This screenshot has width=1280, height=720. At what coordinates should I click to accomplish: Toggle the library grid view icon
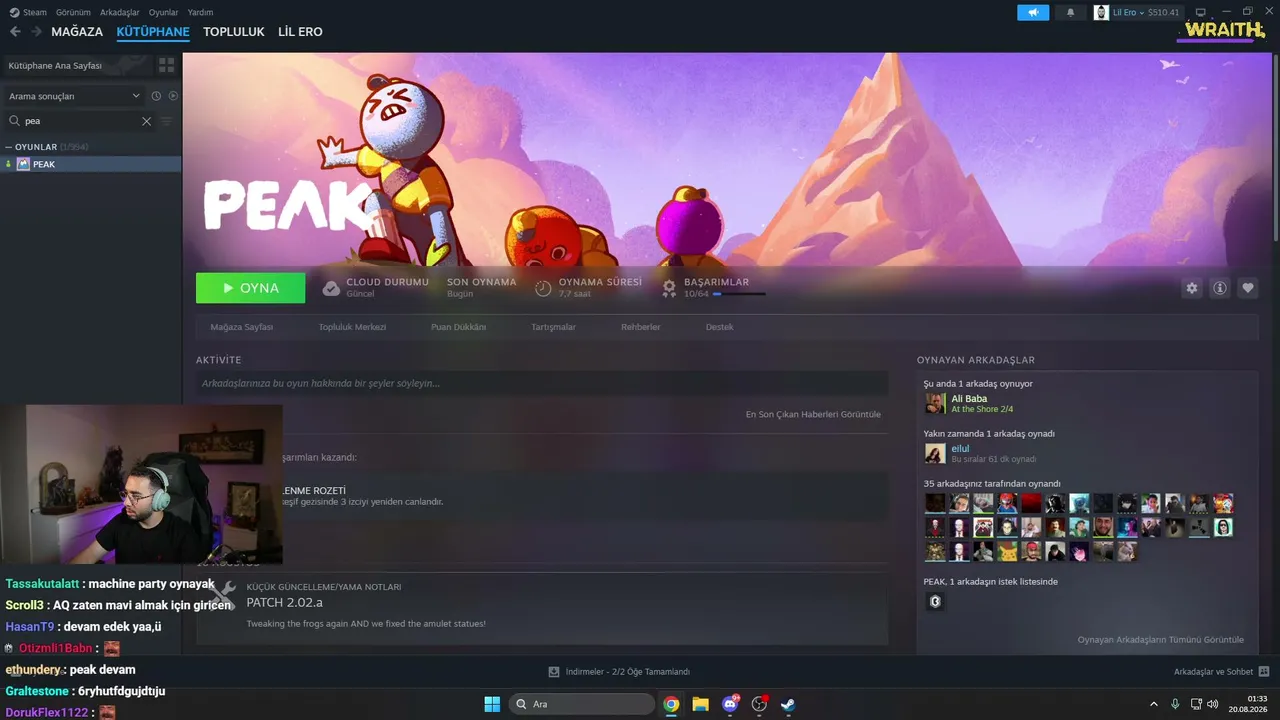pyautogui.click(x=166, y=65)
